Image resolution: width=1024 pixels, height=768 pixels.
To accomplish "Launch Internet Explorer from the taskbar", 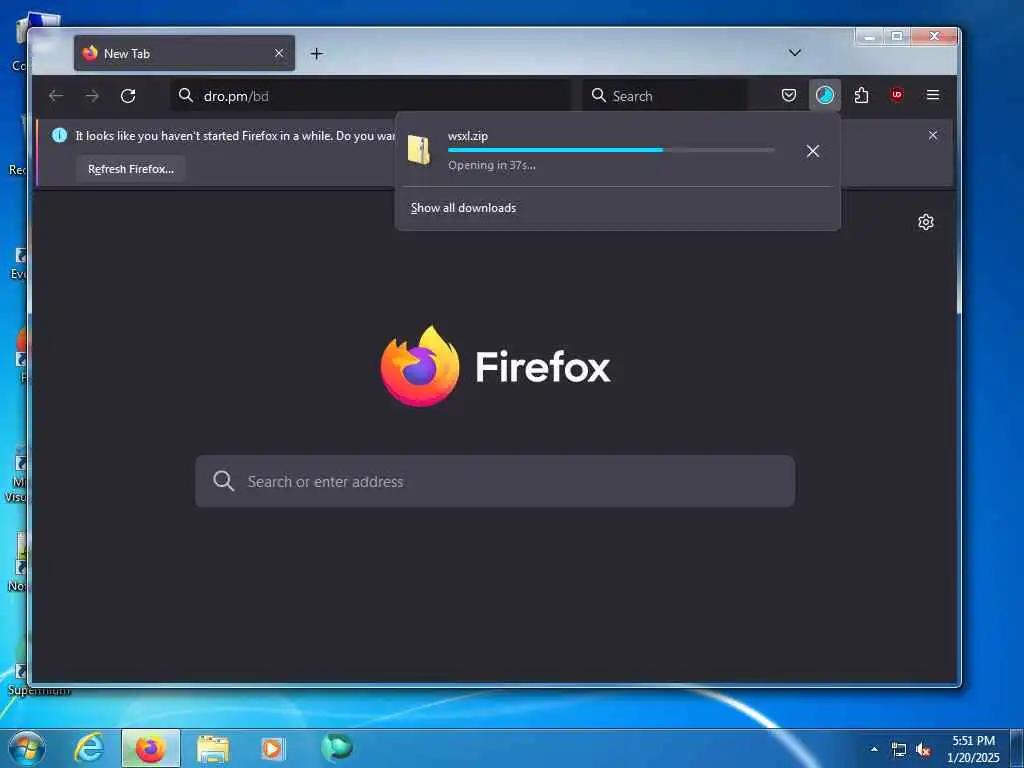I will pyautogui.click(x=89, y=748).
